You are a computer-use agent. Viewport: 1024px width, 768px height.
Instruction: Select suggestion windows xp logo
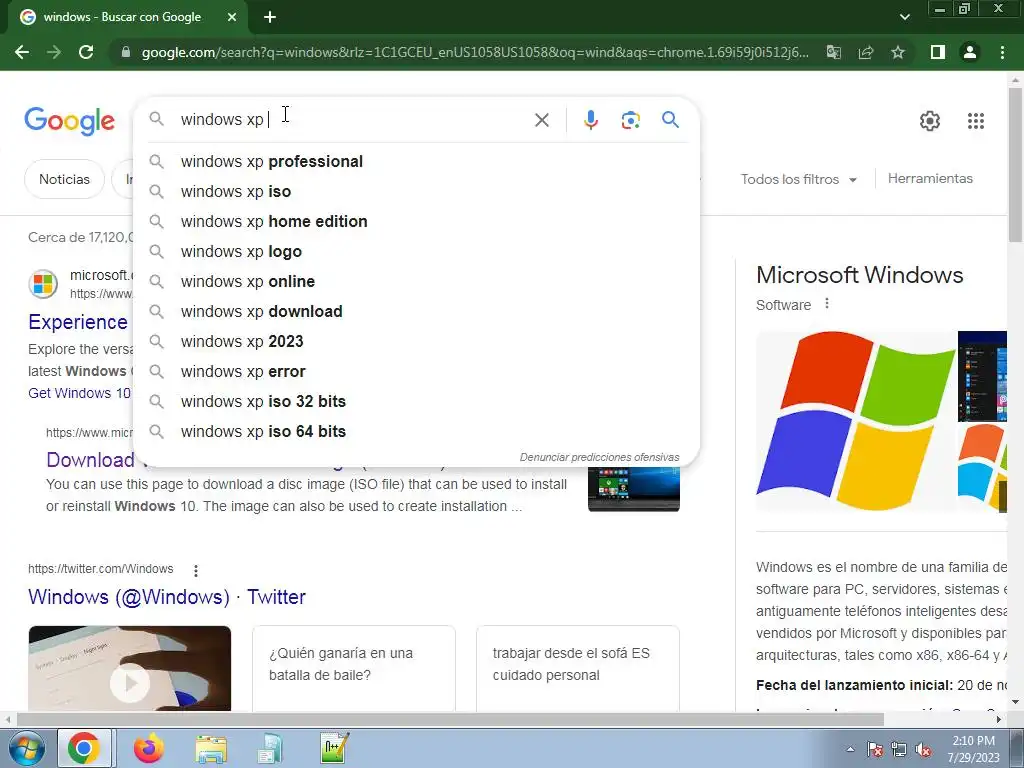click(416, 251)
